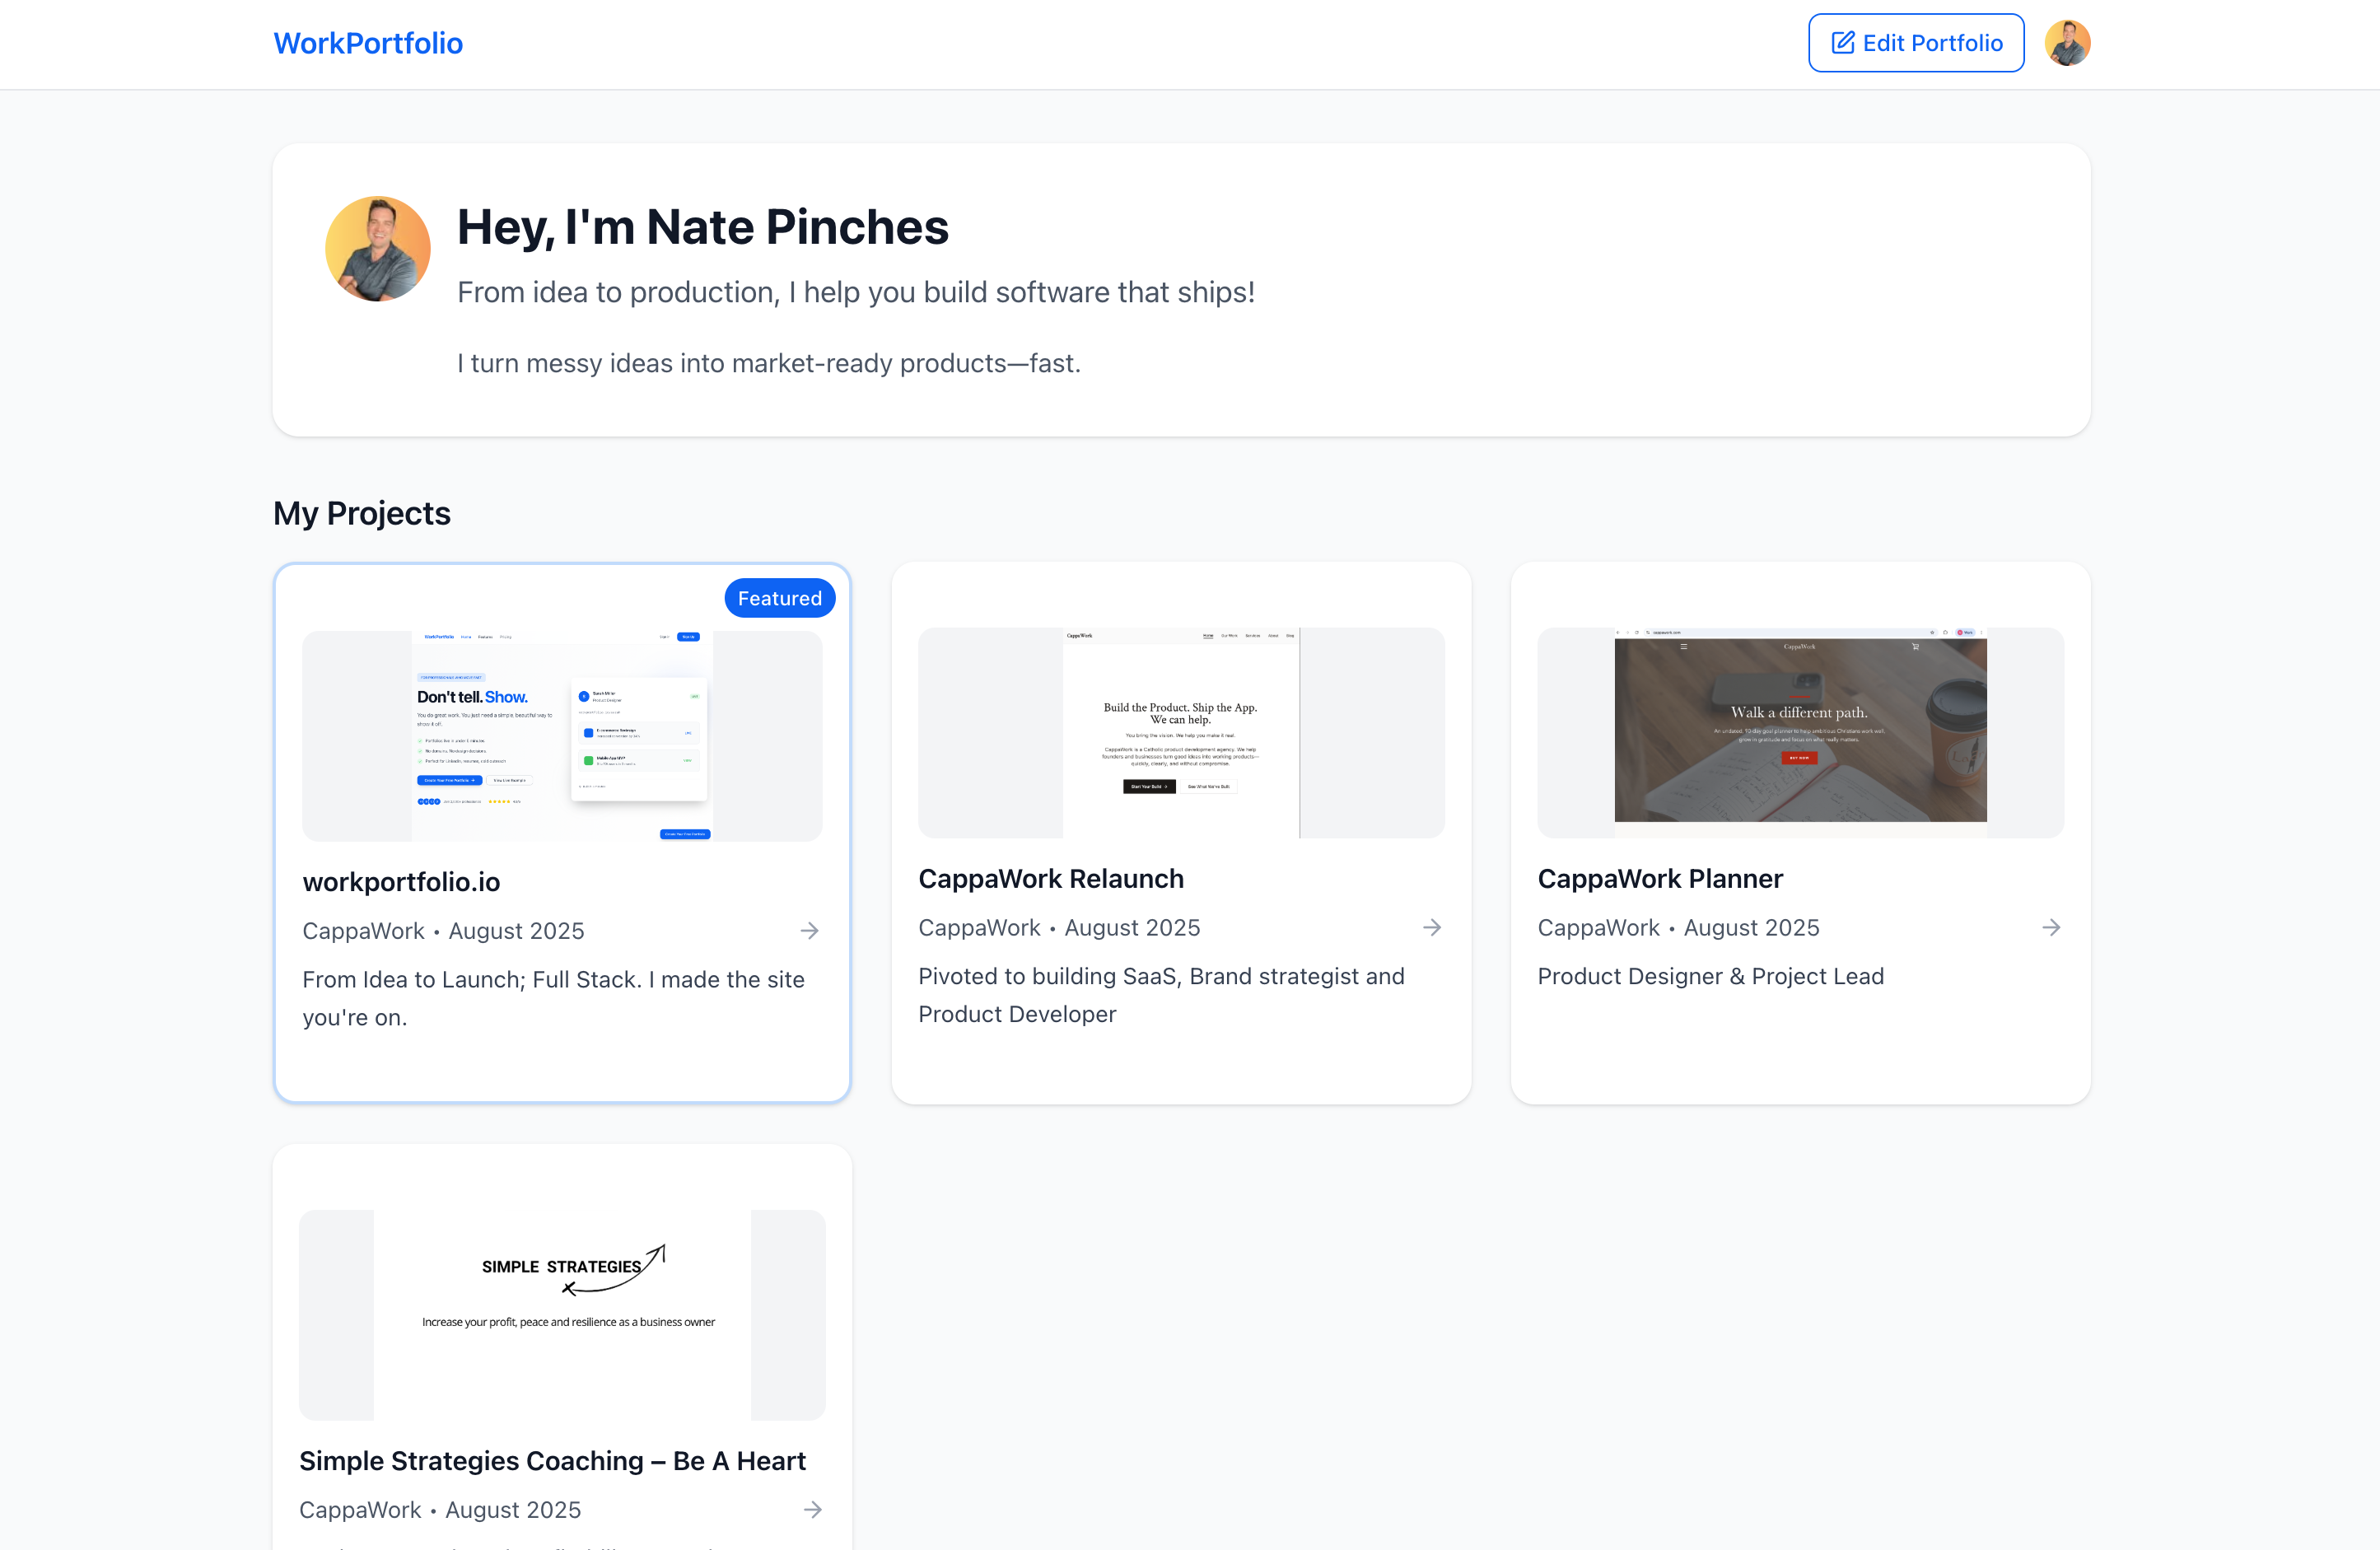The width and height of the screenshot is (2380, 1550).
Task: Click the Featured badge on workportfolio.io card
Action: point(779,597)
